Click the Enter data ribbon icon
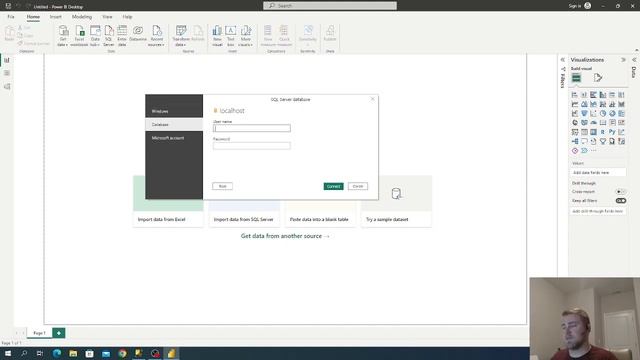Viewport: 640px width, 360px height. point(122,36)
